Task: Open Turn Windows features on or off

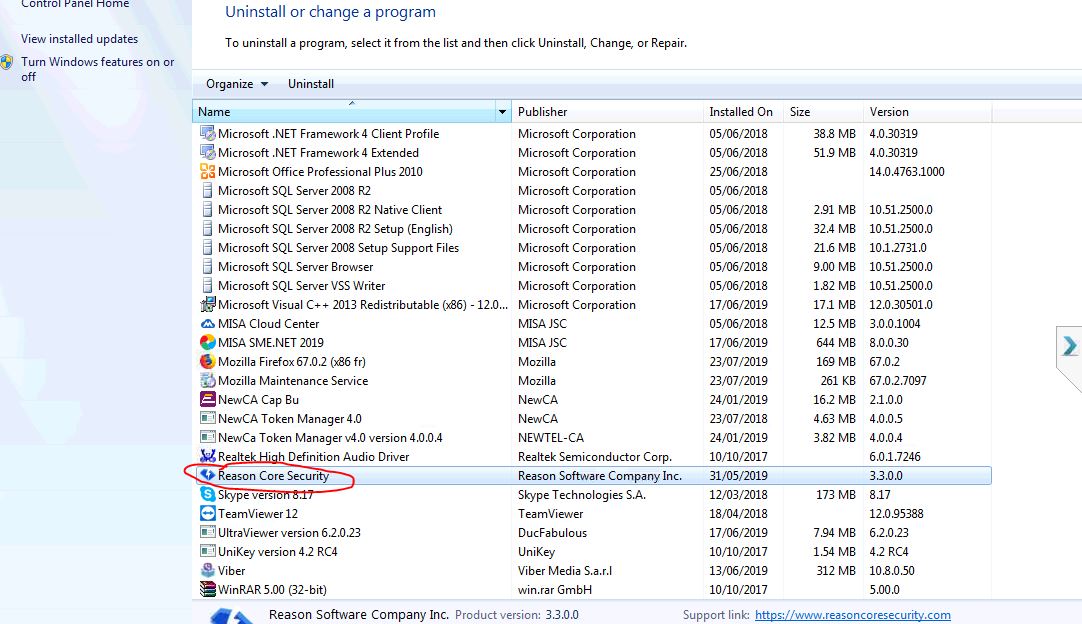Action: [x=97, y=69]
